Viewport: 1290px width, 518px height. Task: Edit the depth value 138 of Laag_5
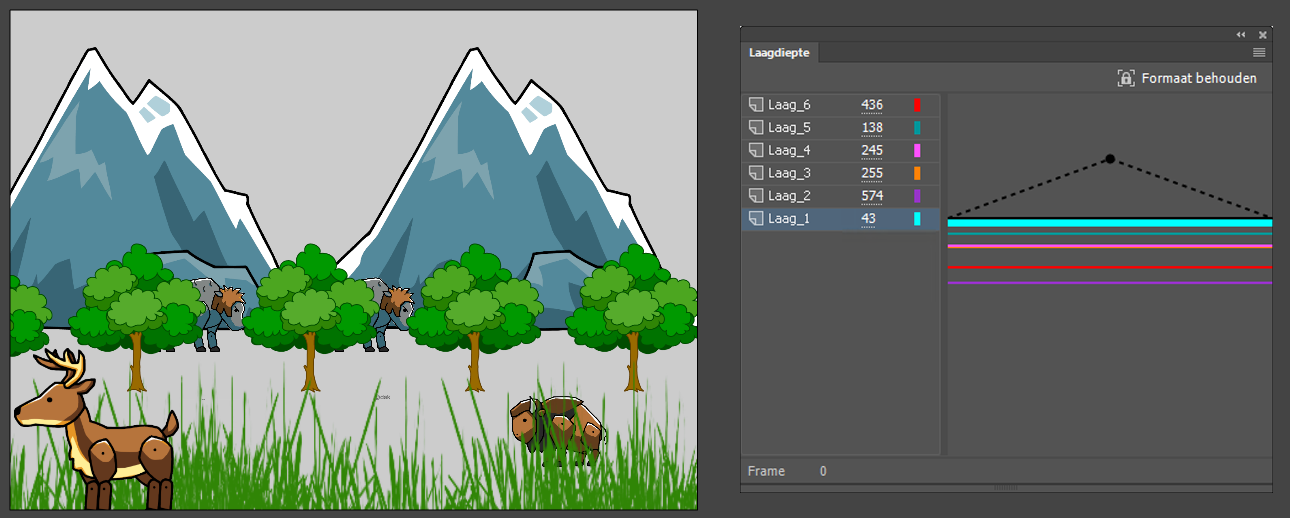[872, 127]
